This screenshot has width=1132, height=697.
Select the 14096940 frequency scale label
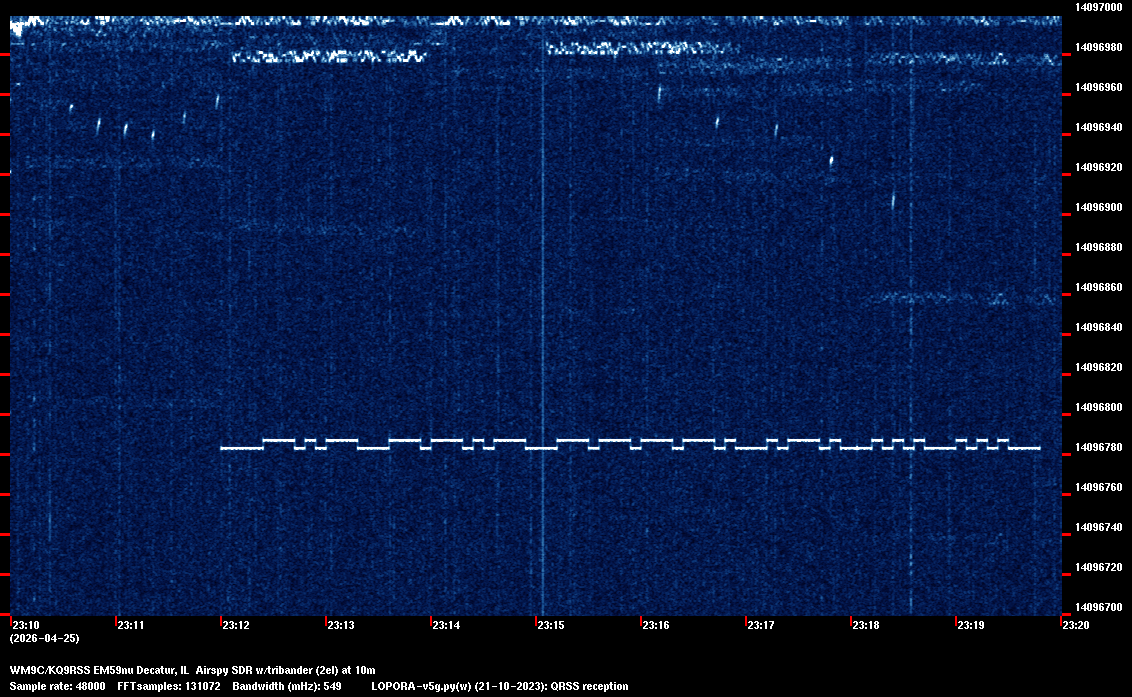click(x=1098, y=127)
